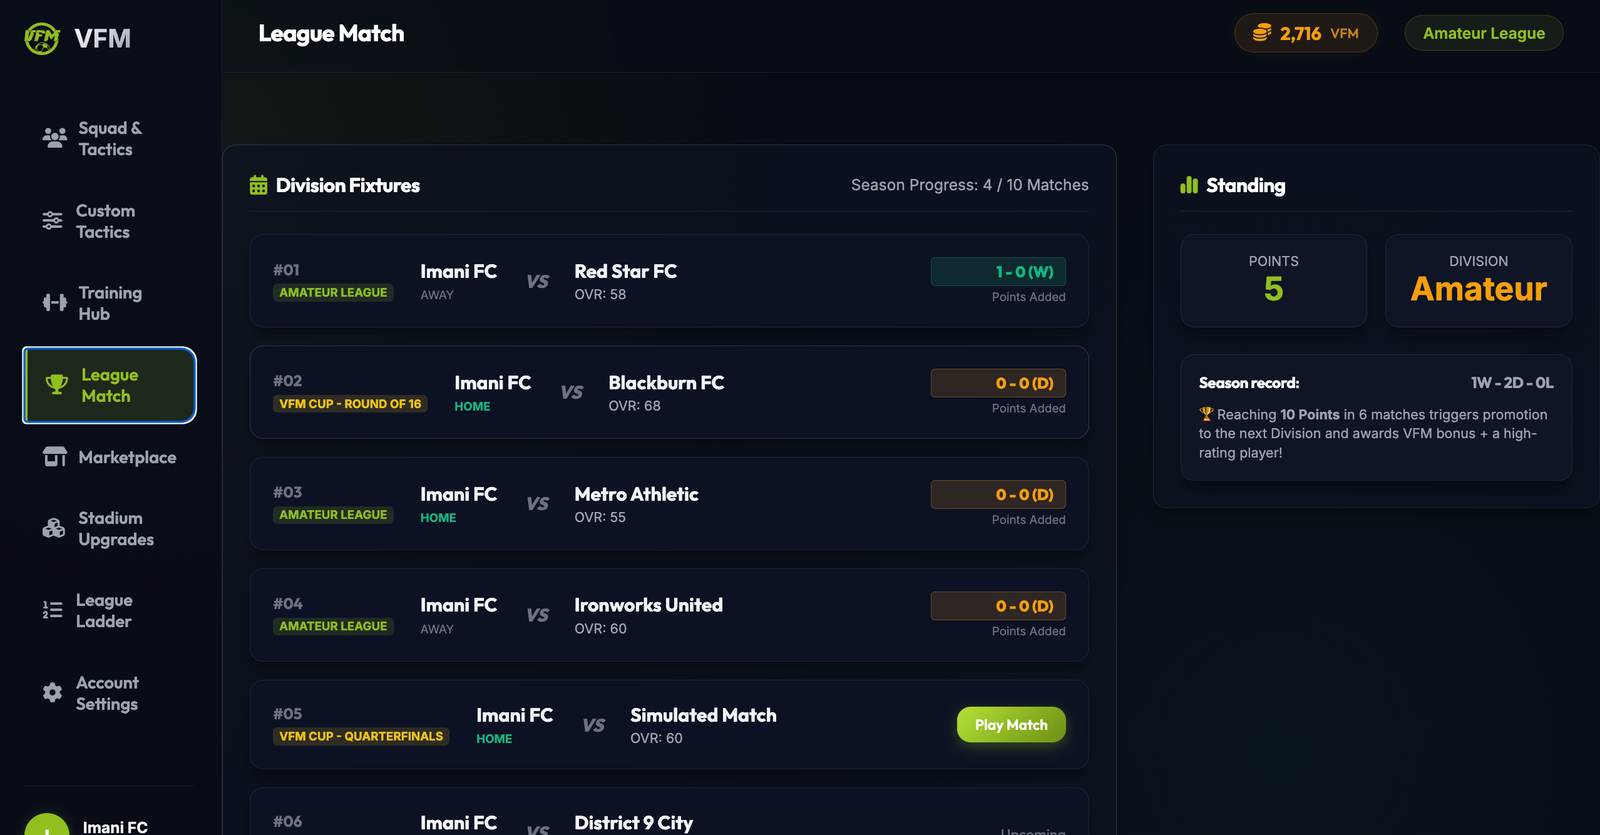This screenshot has height=835, width=1600.
Task: Click the VFM CUP - QUARTERFINALS tag
Action: pyautogui.click(x=361, y=736)
